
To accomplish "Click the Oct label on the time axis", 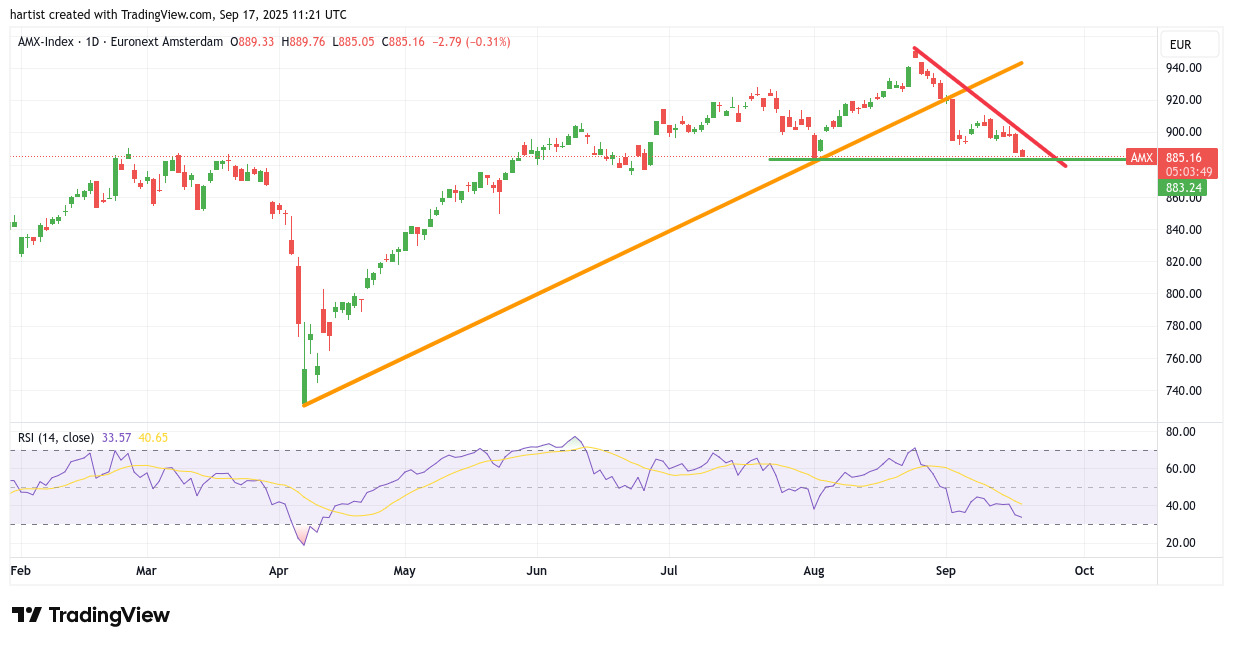I will (1084, 571).
